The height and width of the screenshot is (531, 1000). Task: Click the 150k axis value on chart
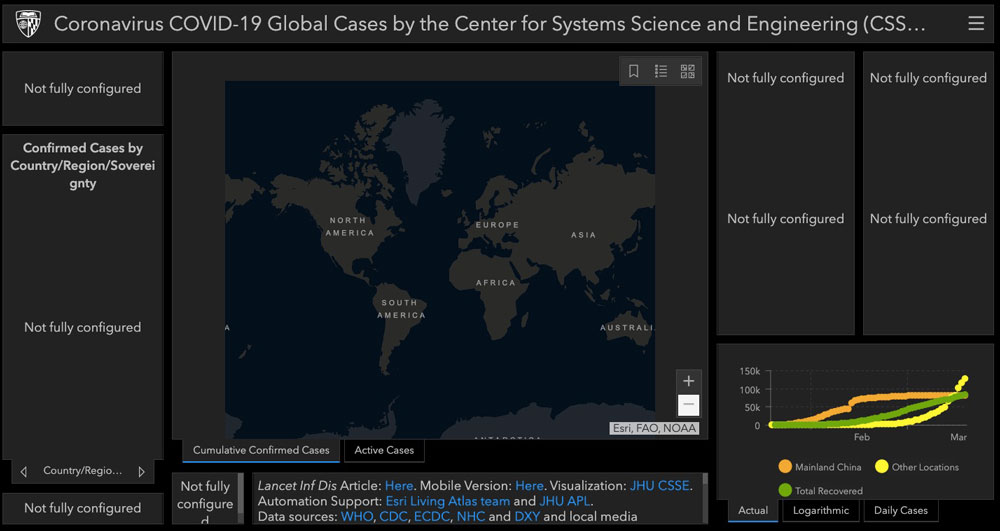749,371
